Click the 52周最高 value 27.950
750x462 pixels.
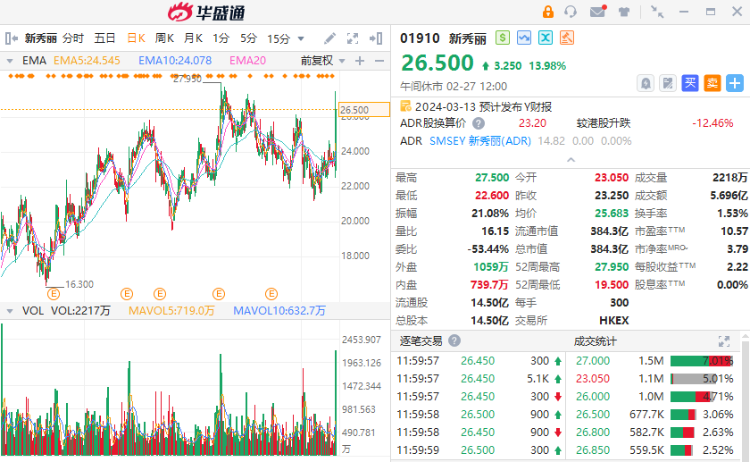pyautogui.click(x=611, y=267)
